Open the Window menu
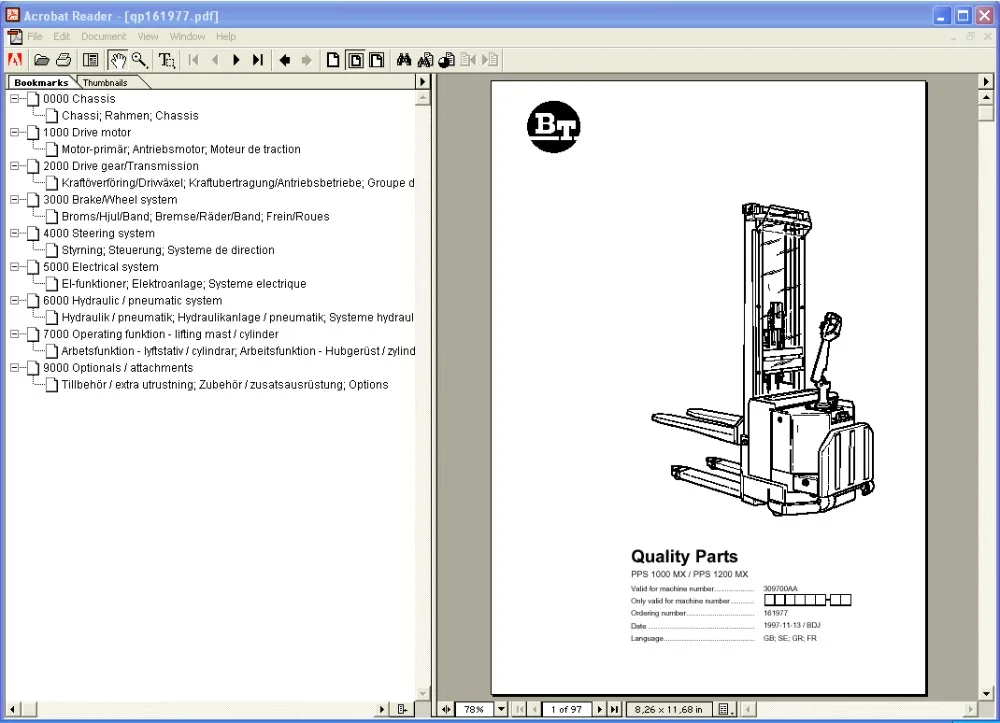The height and width of the screenshot is (723, 1000). click(187, 36)
